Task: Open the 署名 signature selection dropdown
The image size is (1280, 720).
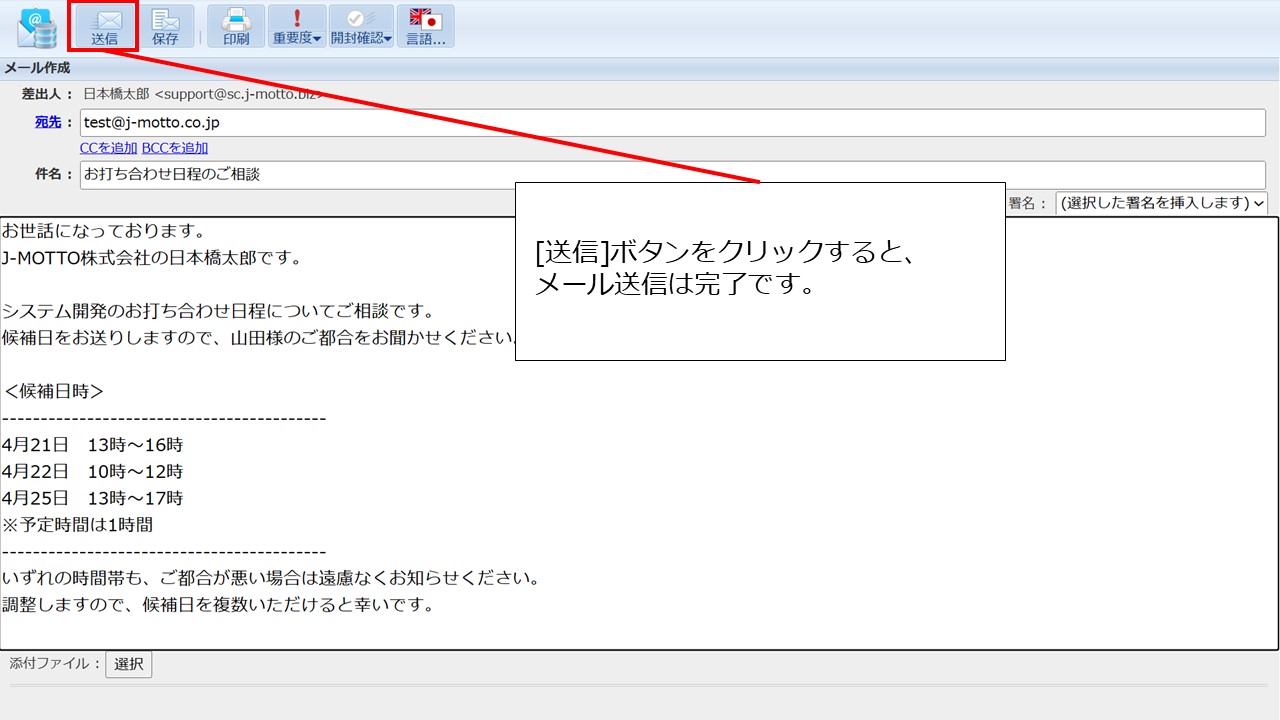Action: tap(1161, 203)
